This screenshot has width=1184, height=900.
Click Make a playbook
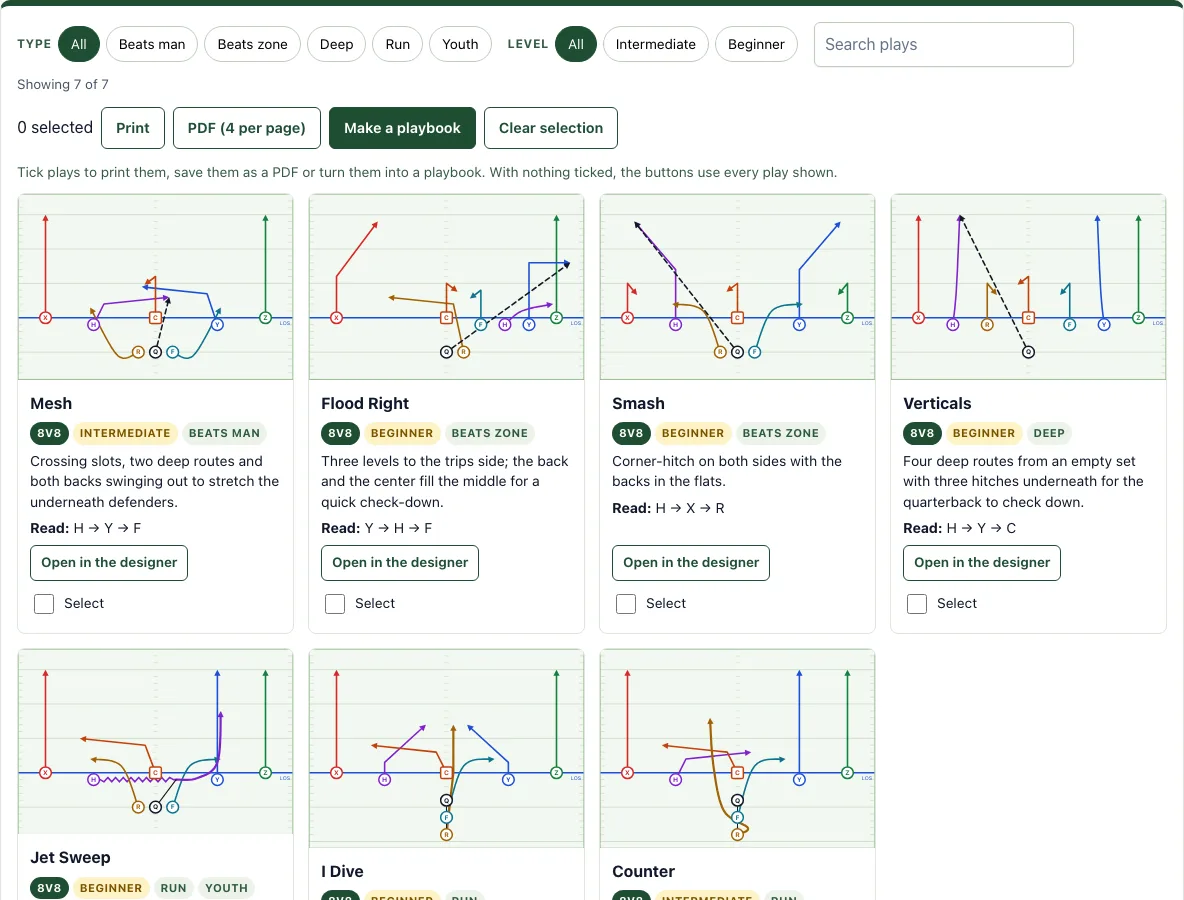(x=402, y=128)
